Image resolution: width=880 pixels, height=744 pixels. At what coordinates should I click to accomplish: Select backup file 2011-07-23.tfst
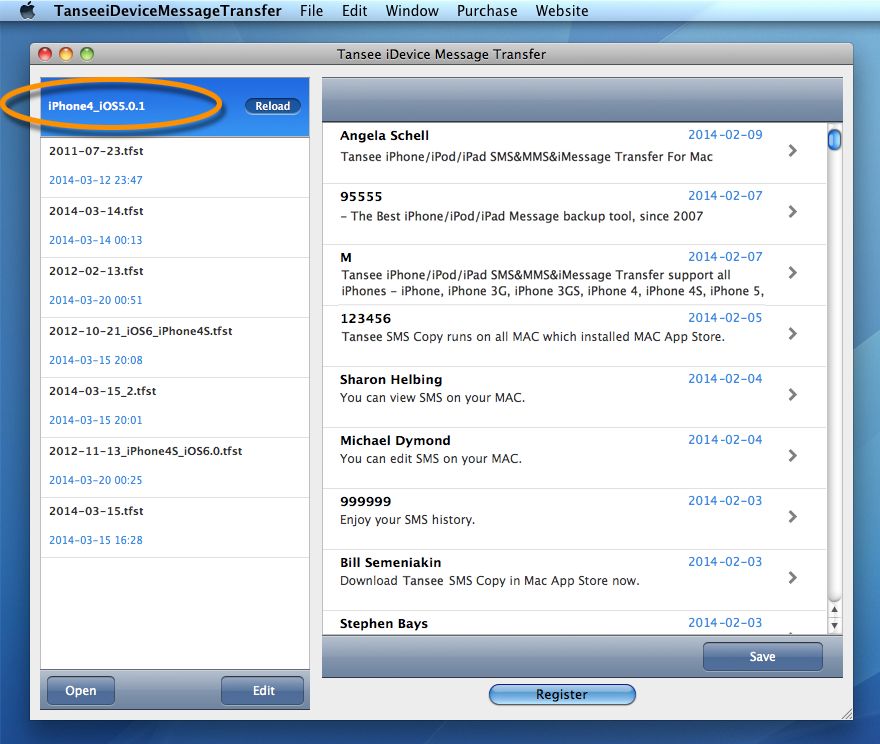175,167
